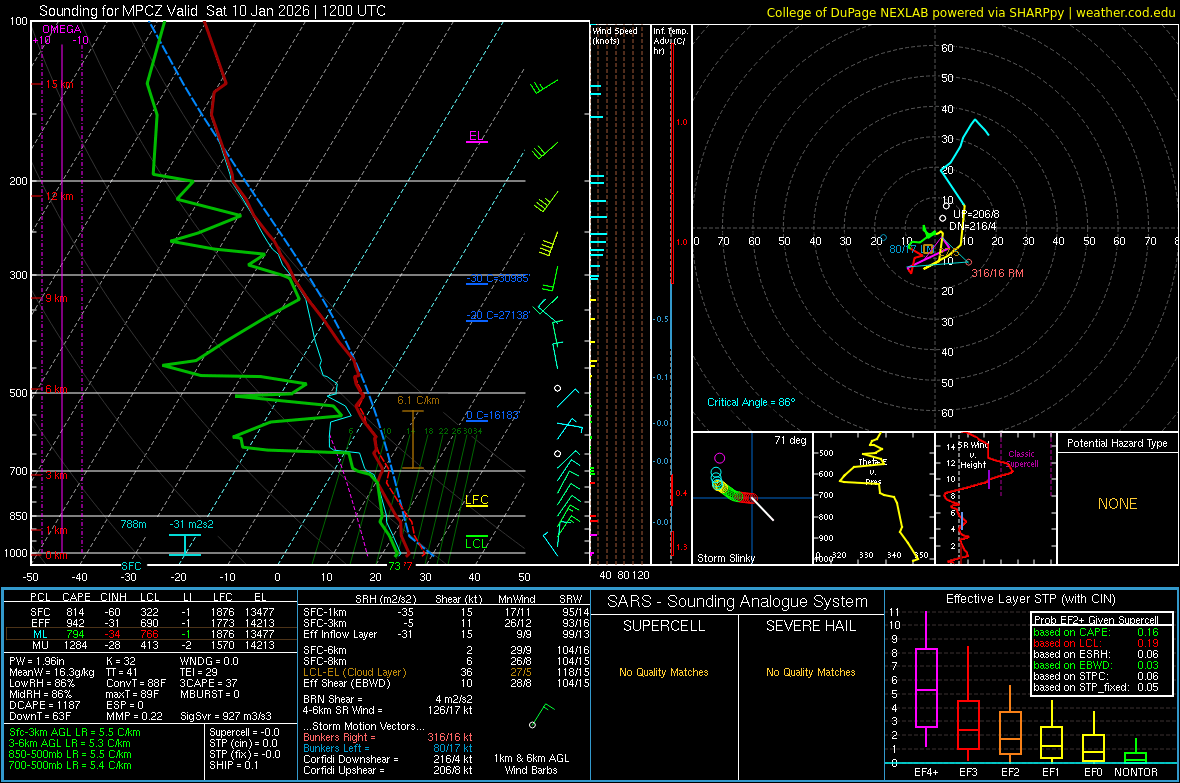1180x783 pixels.
Task: Click the UP=206/8 Corfidi label on hodograph
Action: click(x=976, y=215)
